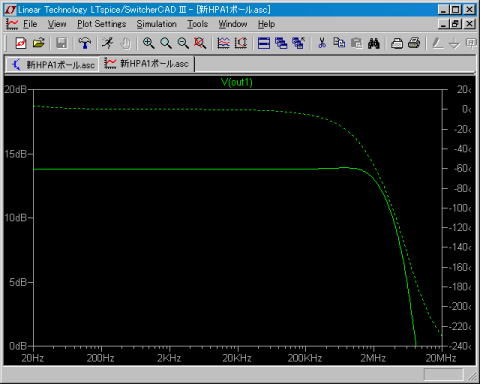Click the 20Hz frequency axis label
The image size is (480, 384).
(x=33, y=358)
